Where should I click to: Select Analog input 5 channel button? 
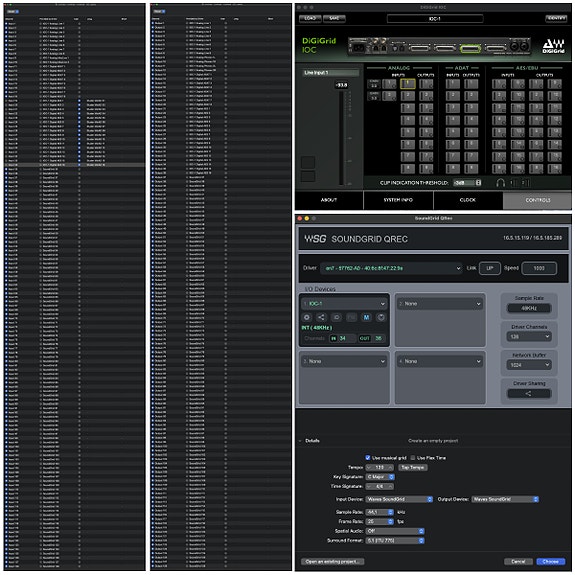pyautogui.click(x=408, y=132)
